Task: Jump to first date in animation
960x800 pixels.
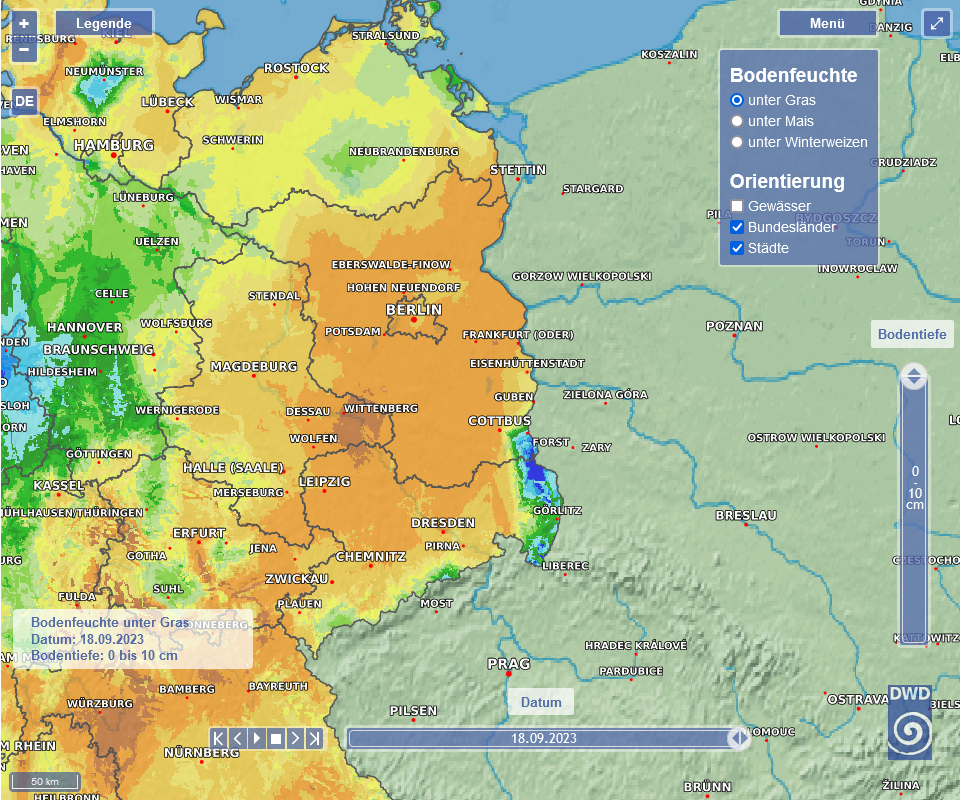Action: tap(219, 739)
